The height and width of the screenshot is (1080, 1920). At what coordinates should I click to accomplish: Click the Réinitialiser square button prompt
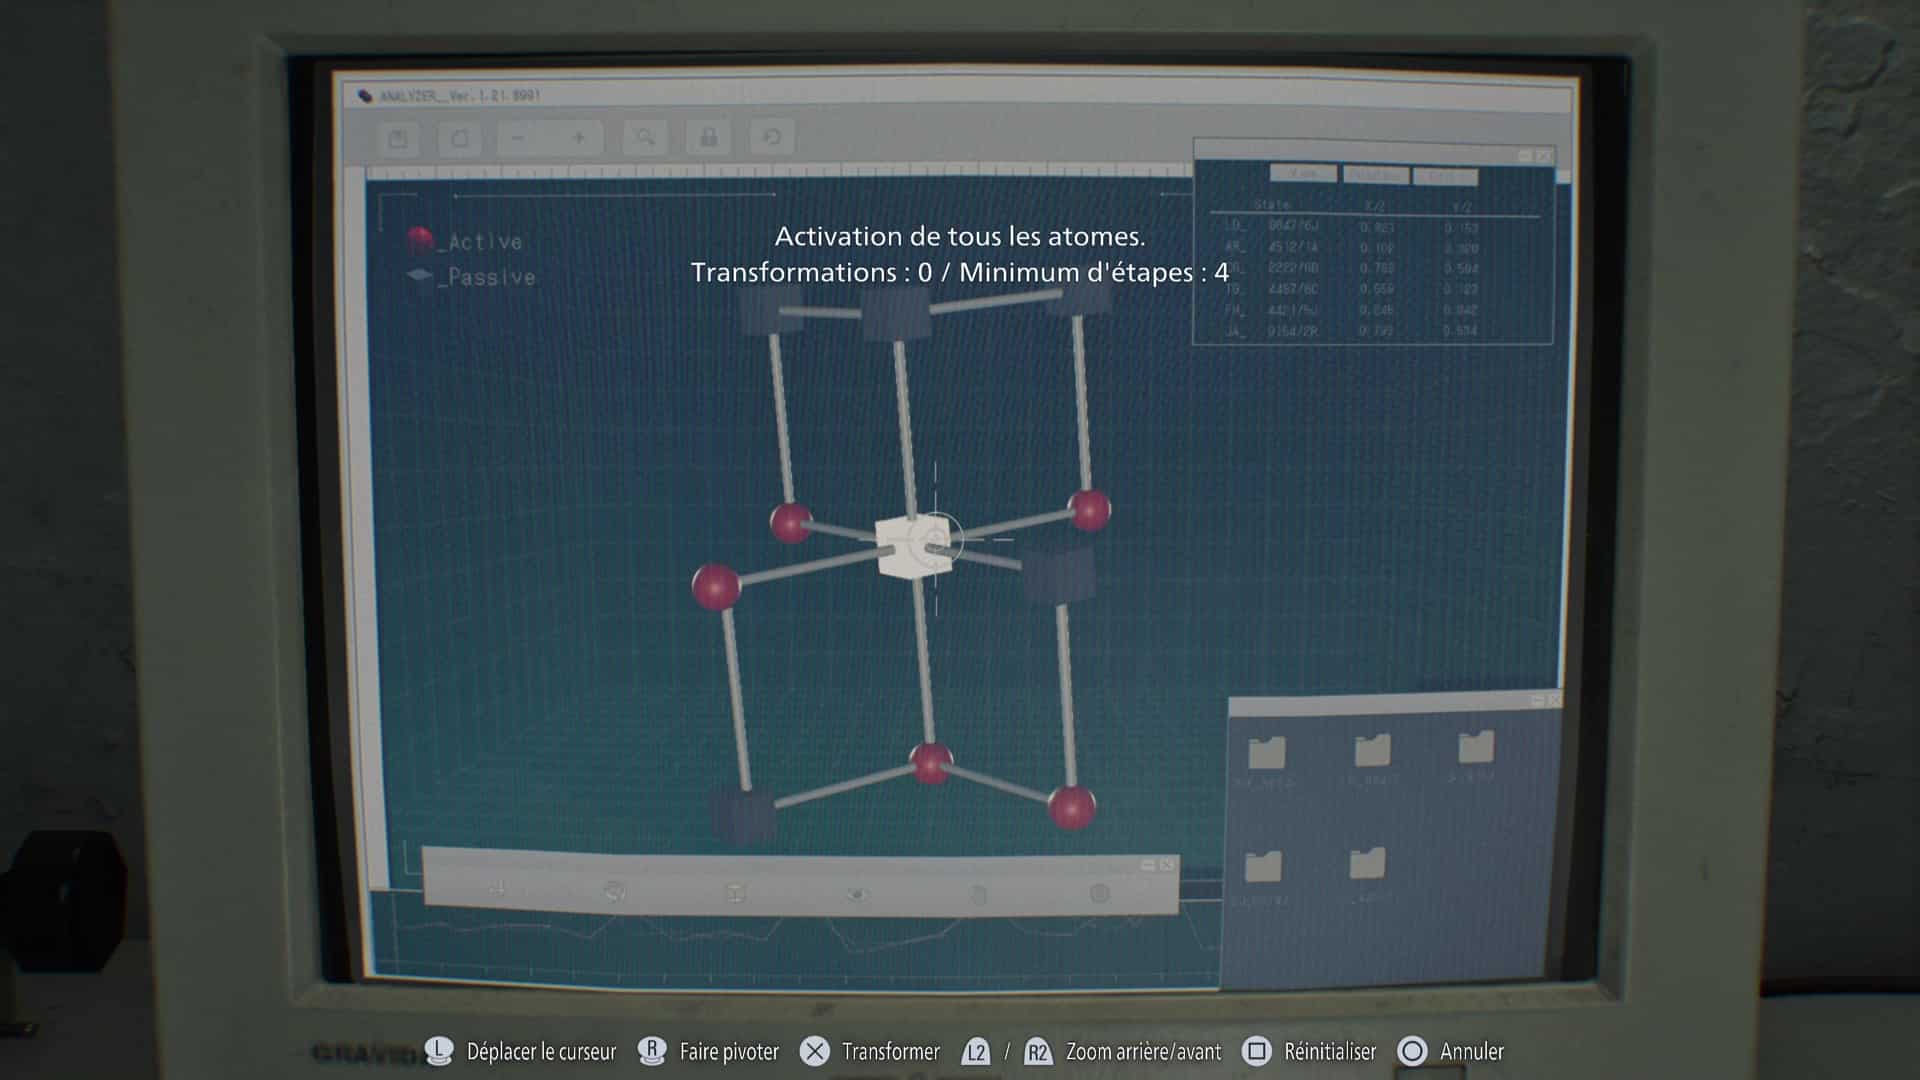pyautogui.click(x=1257, y=1051)
